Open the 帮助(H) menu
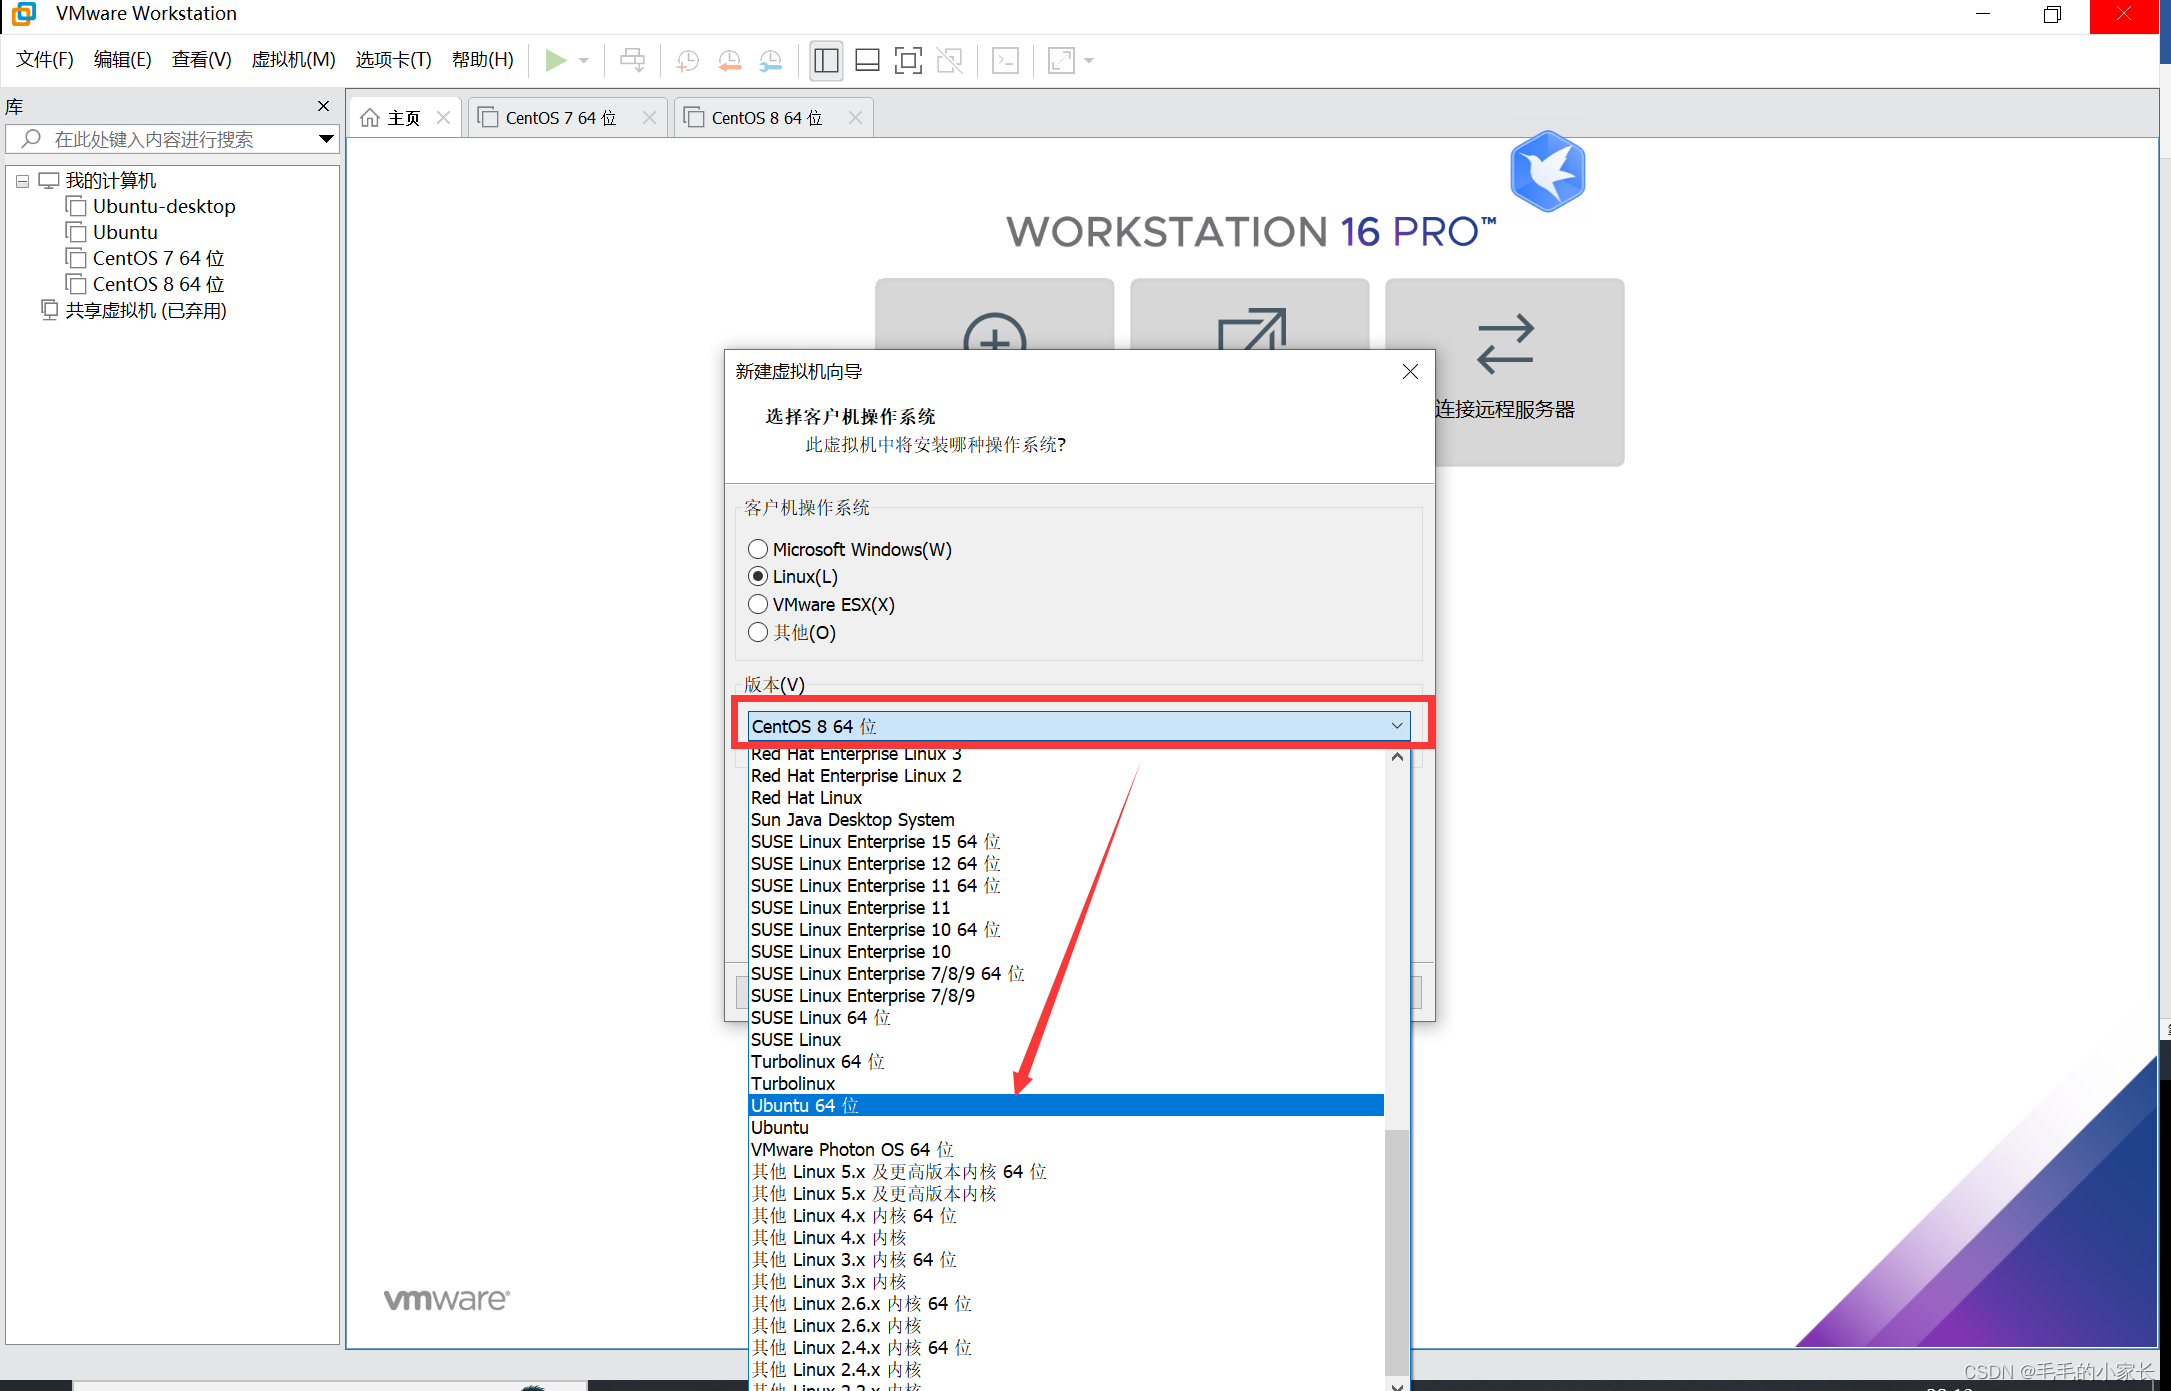 pyautogui.click(x=483, y=60)
